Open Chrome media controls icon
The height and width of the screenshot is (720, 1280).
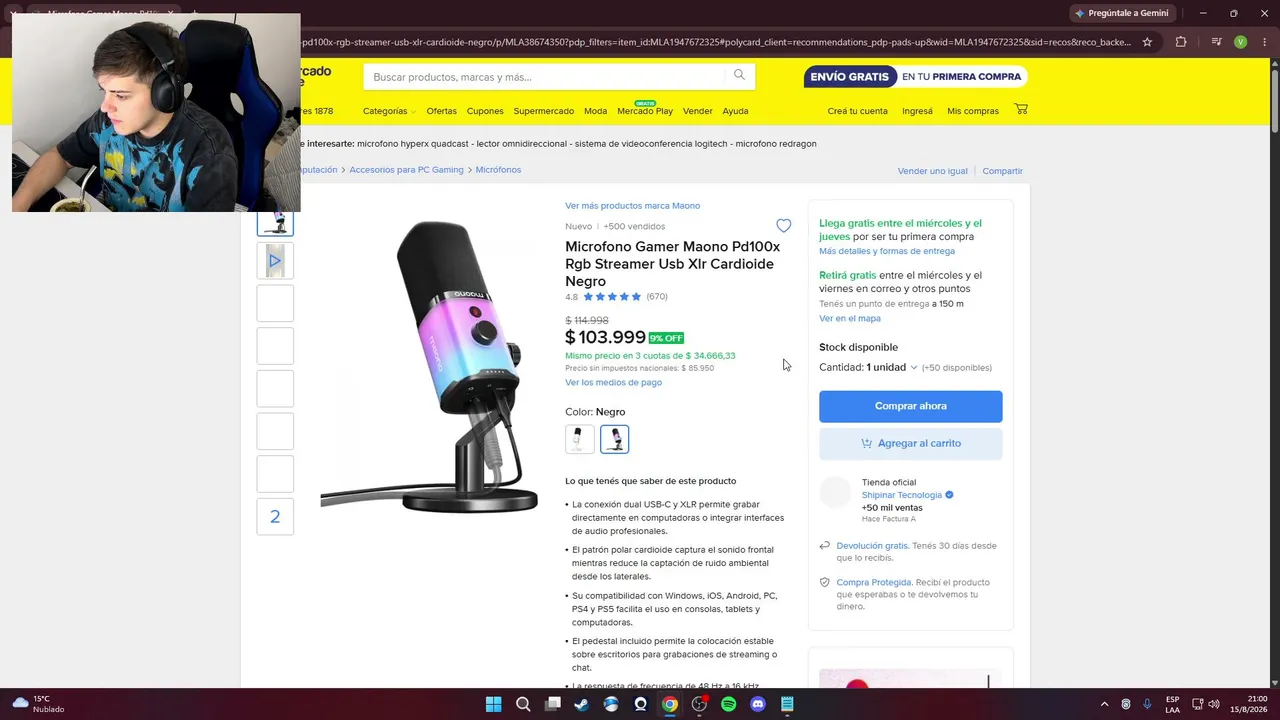[x=1216, y=42]
